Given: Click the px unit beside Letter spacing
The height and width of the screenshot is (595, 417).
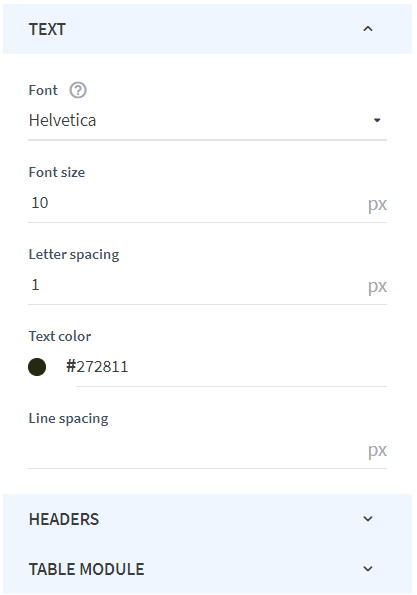Looking at the screenshot, I should click(x=377, y=287).
